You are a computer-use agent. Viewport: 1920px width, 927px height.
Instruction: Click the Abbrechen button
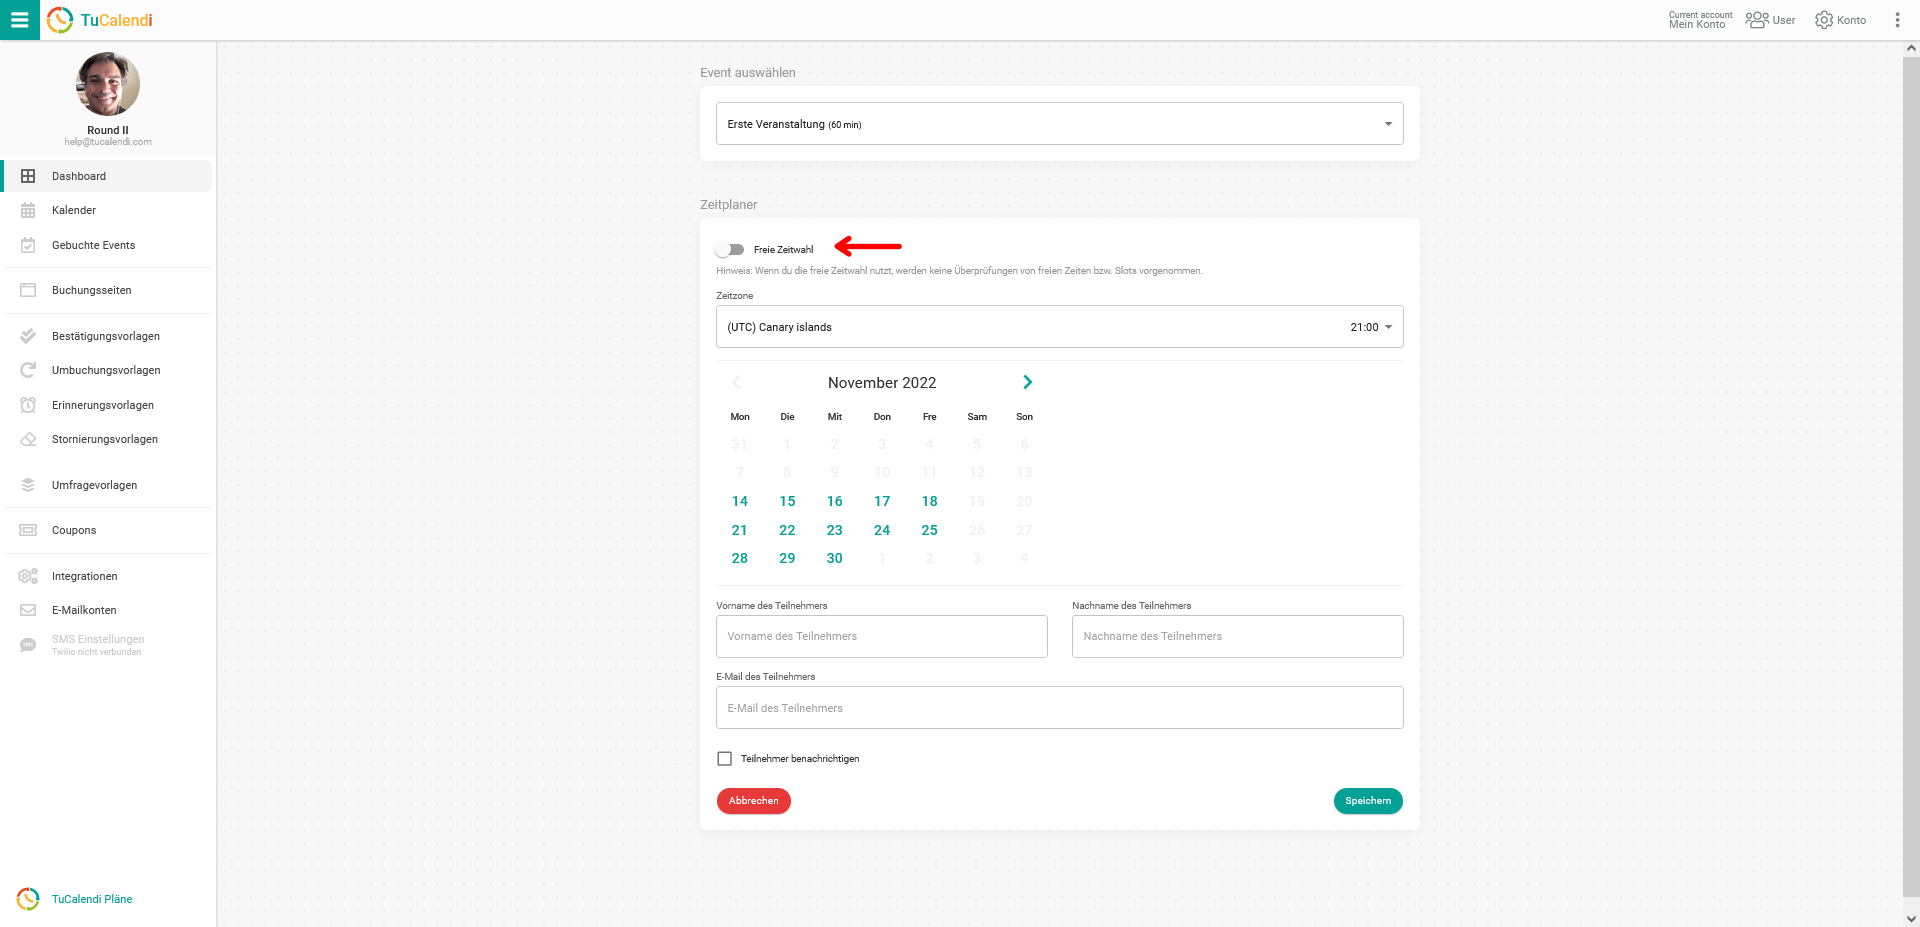(753, 801)
